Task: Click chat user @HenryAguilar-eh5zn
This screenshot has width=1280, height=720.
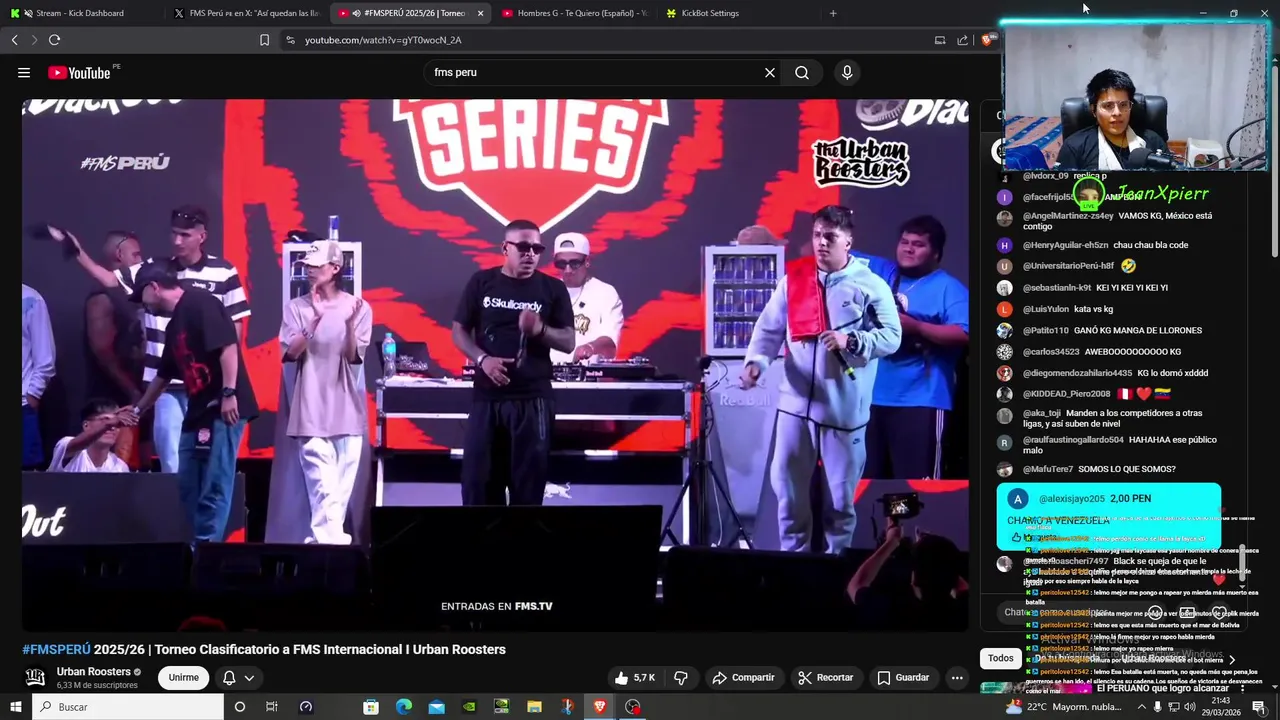Action: [x=1065, y=245]
